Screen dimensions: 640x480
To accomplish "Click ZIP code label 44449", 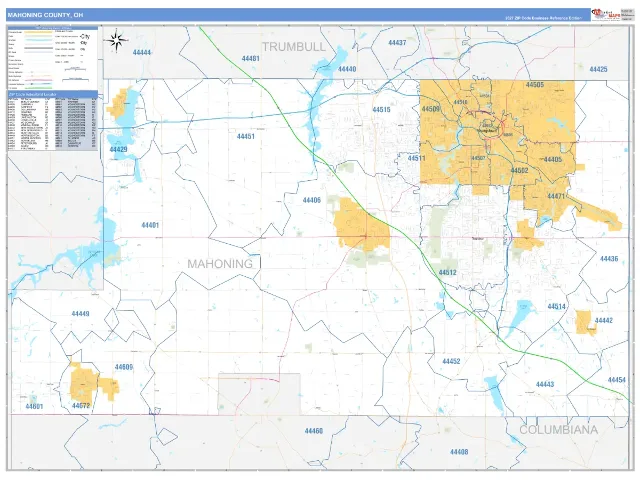I will (x=80, y=314).
